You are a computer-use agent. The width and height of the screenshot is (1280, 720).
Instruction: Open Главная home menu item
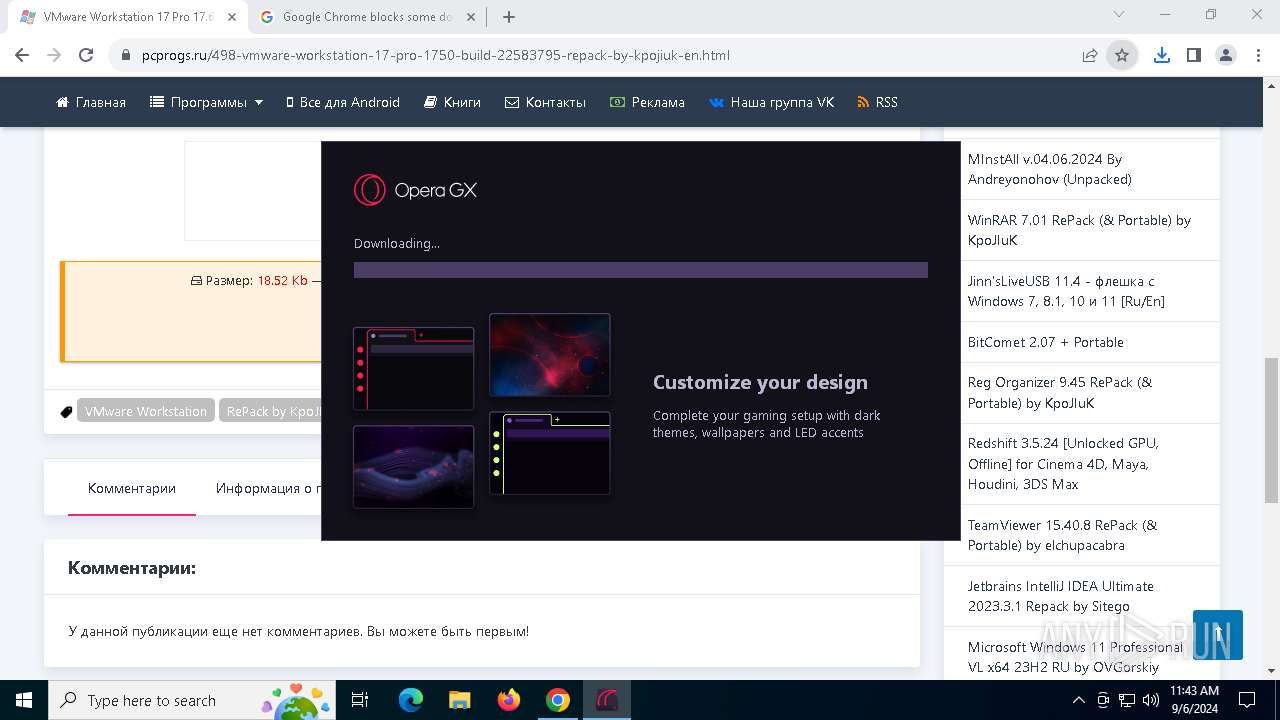(x=91, y=102)
